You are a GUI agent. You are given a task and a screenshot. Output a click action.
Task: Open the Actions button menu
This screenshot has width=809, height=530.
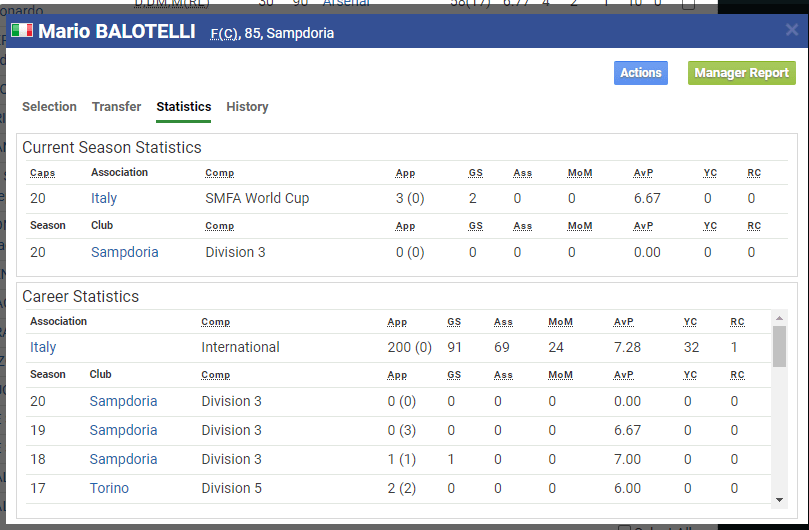[x=640, y=73]
